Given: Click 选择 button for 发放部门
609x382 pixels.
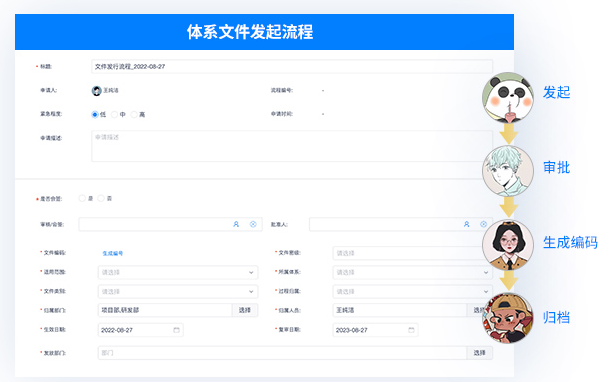Looking at the screenshot, I should [x=480, y=353].
